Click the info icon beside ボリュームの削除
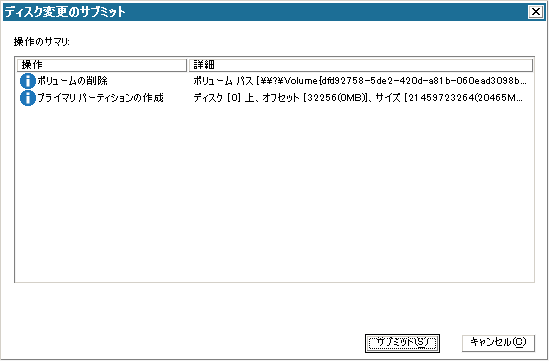549x361 pixels. click(x=28, y=81)
